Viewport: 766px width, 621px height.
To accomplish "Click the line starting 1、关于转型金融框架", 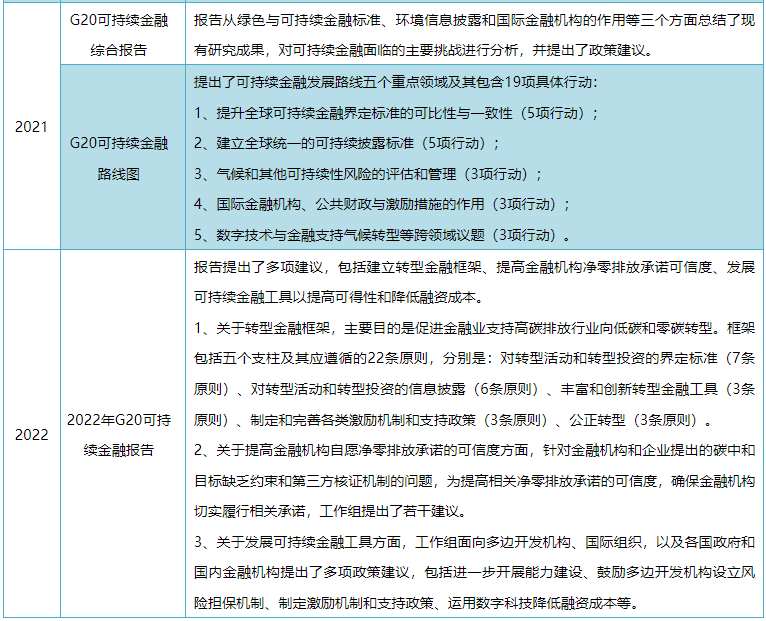I will tap(474, 328).
